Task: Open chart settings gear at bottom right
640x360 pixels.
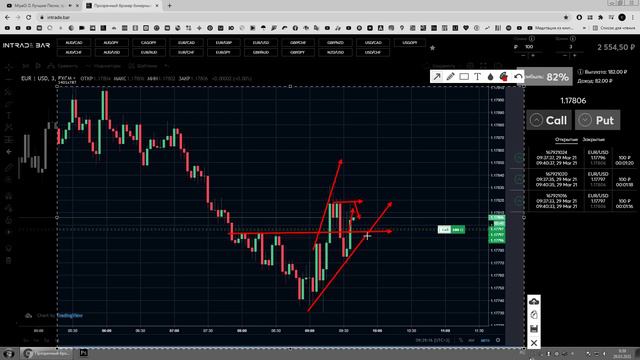Action: point(498,340)
